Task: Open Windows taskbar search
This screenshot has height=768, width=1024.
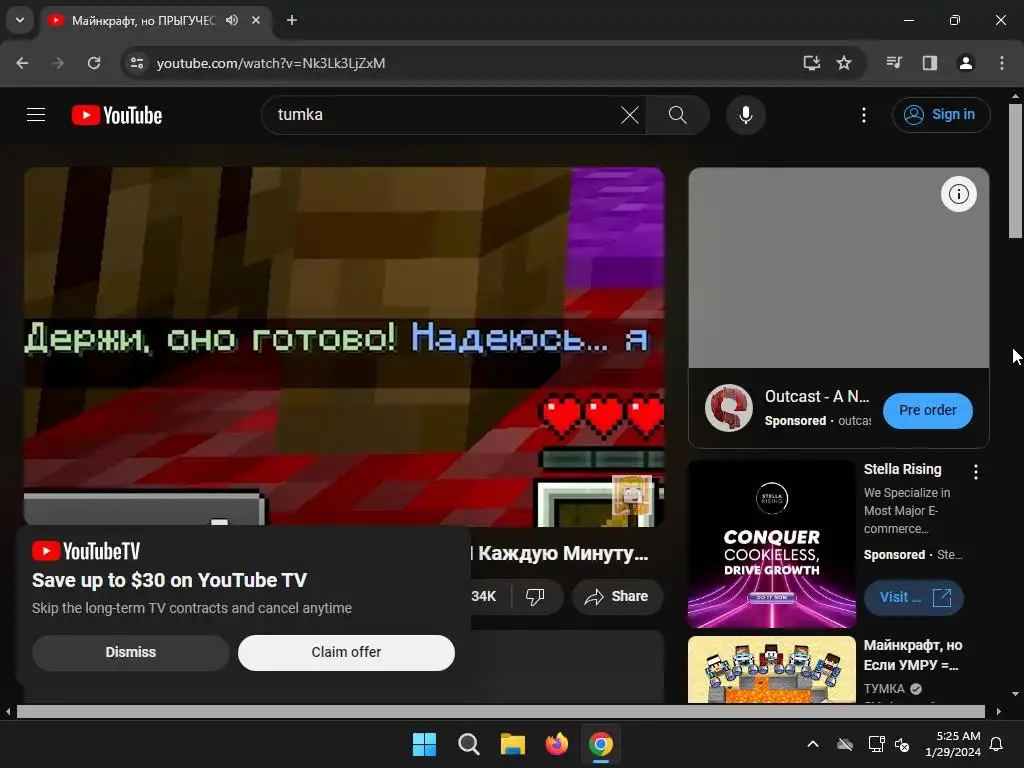Action: (x=469, y=744)
